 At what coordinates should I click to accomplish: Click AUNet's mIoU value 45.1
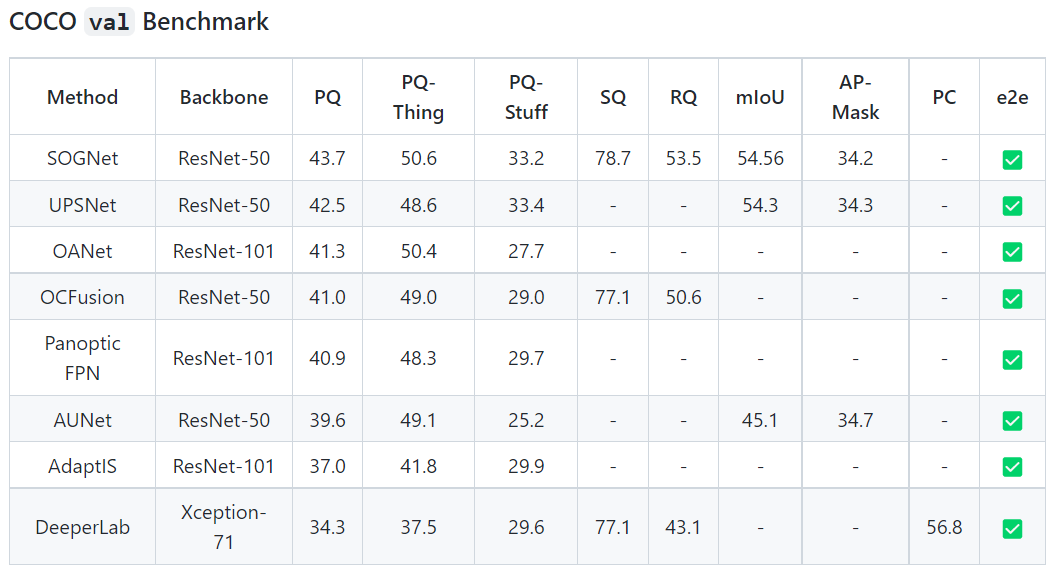(760, 420)
